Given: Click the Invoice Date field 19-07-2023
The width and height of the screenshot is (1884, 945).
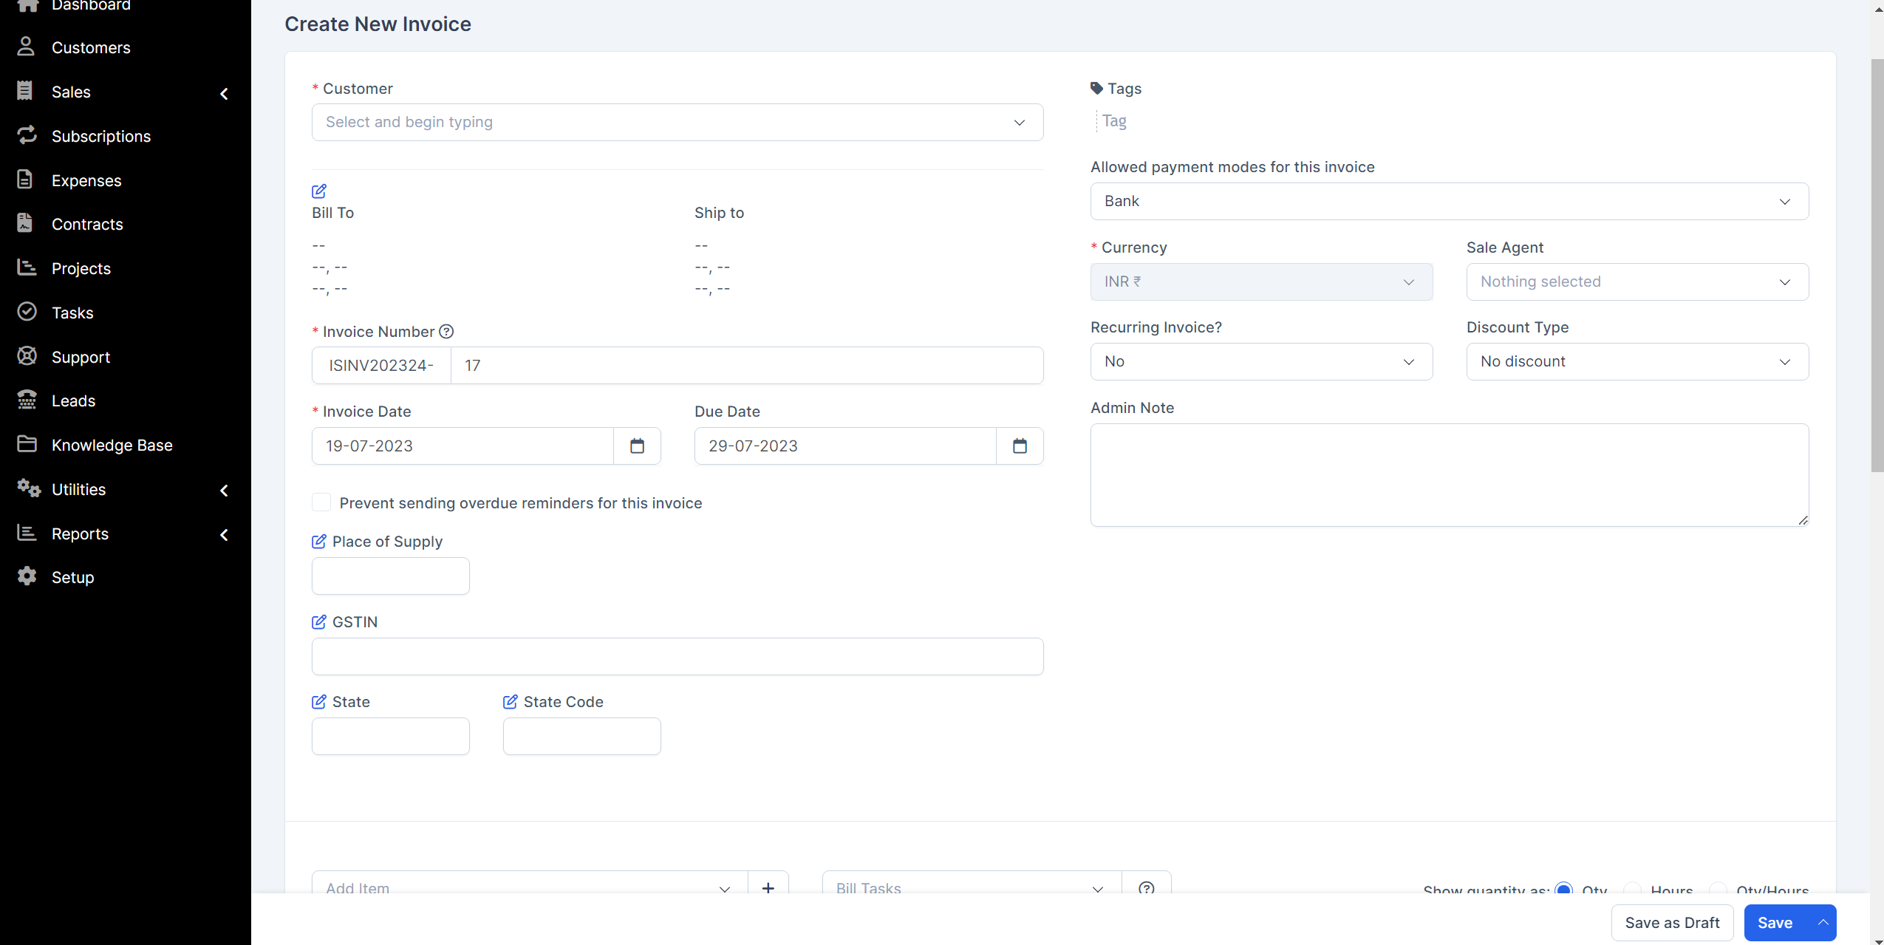Looking at the screenshot, I should [462, 446].
